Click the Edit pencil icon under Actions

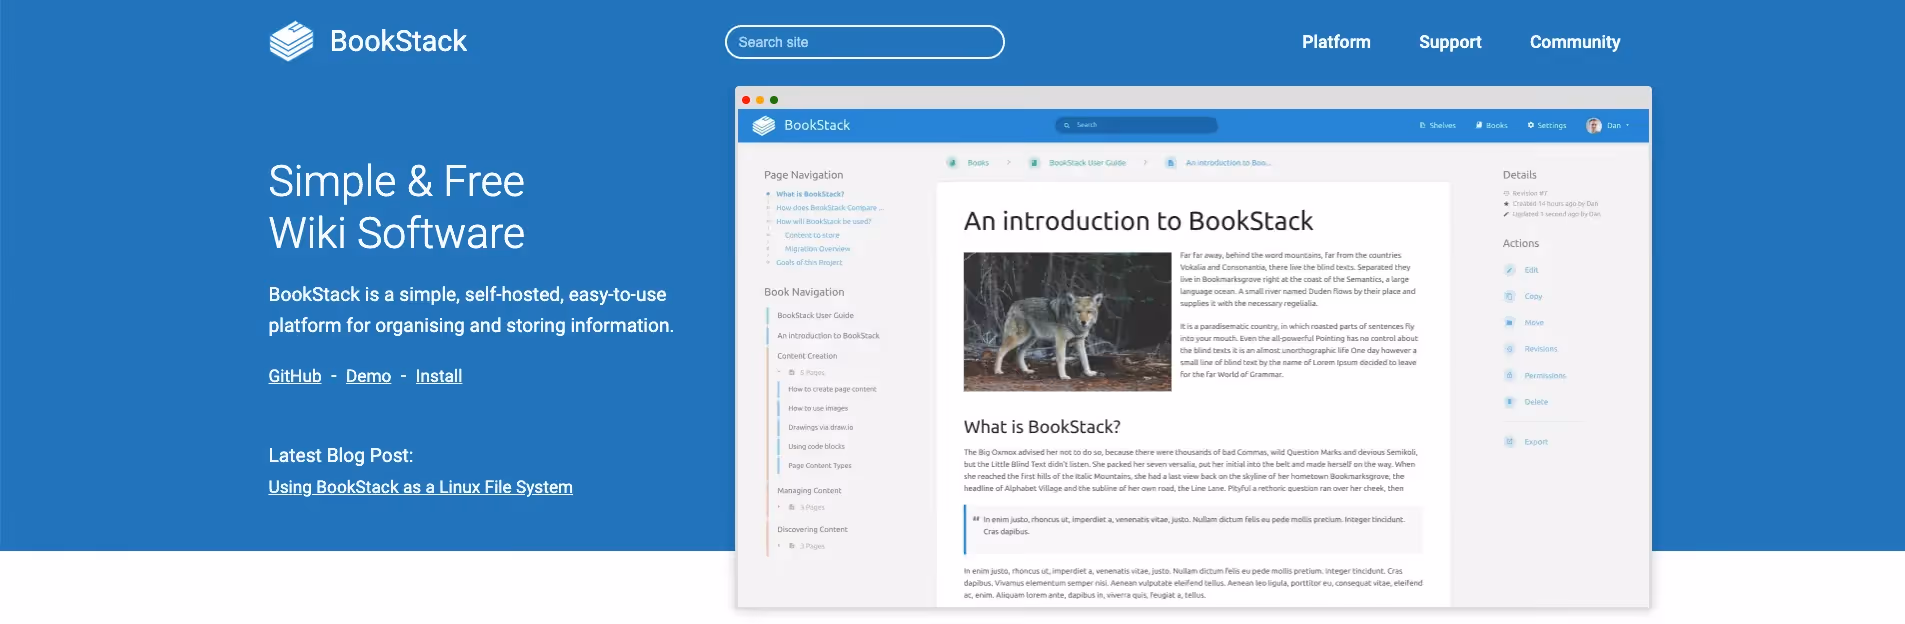[x=1510, y=270]
